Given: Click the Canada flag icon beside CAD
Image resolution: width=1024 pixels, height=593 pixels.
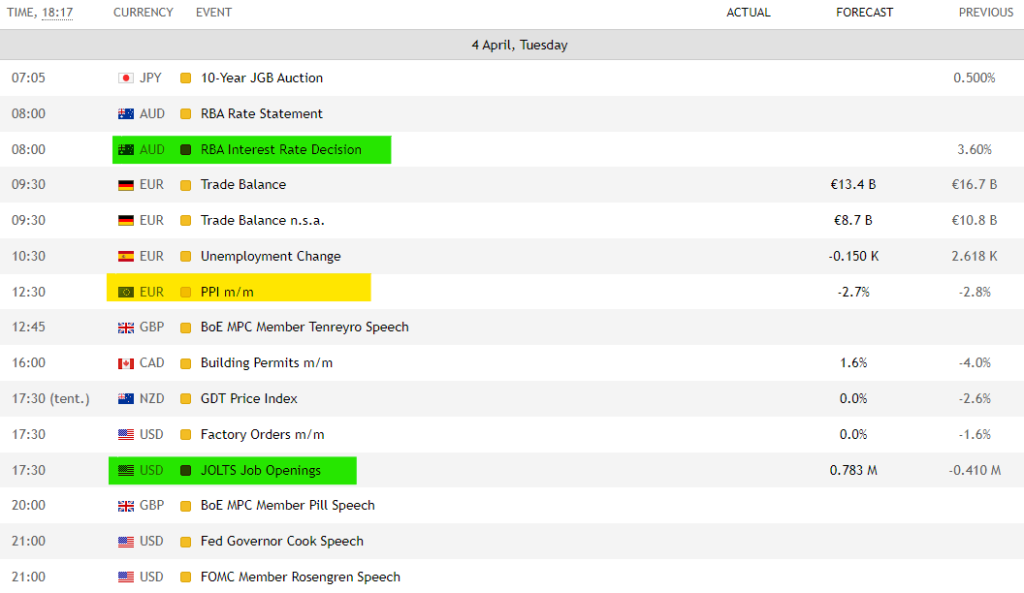Looking at the screenshot, I should tap(125, 363).
